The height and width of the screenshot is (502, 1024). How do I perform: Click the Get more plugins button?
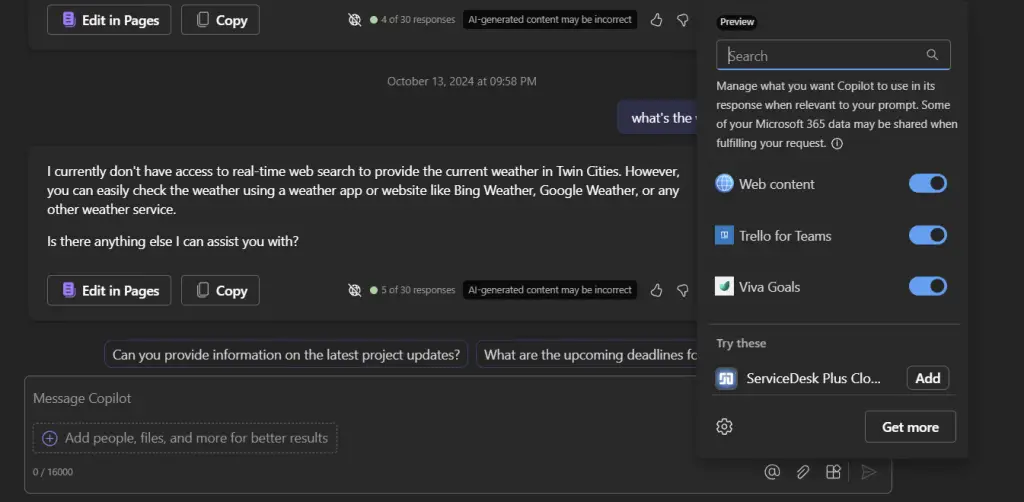pyautogui.click(x=910, y=427)
